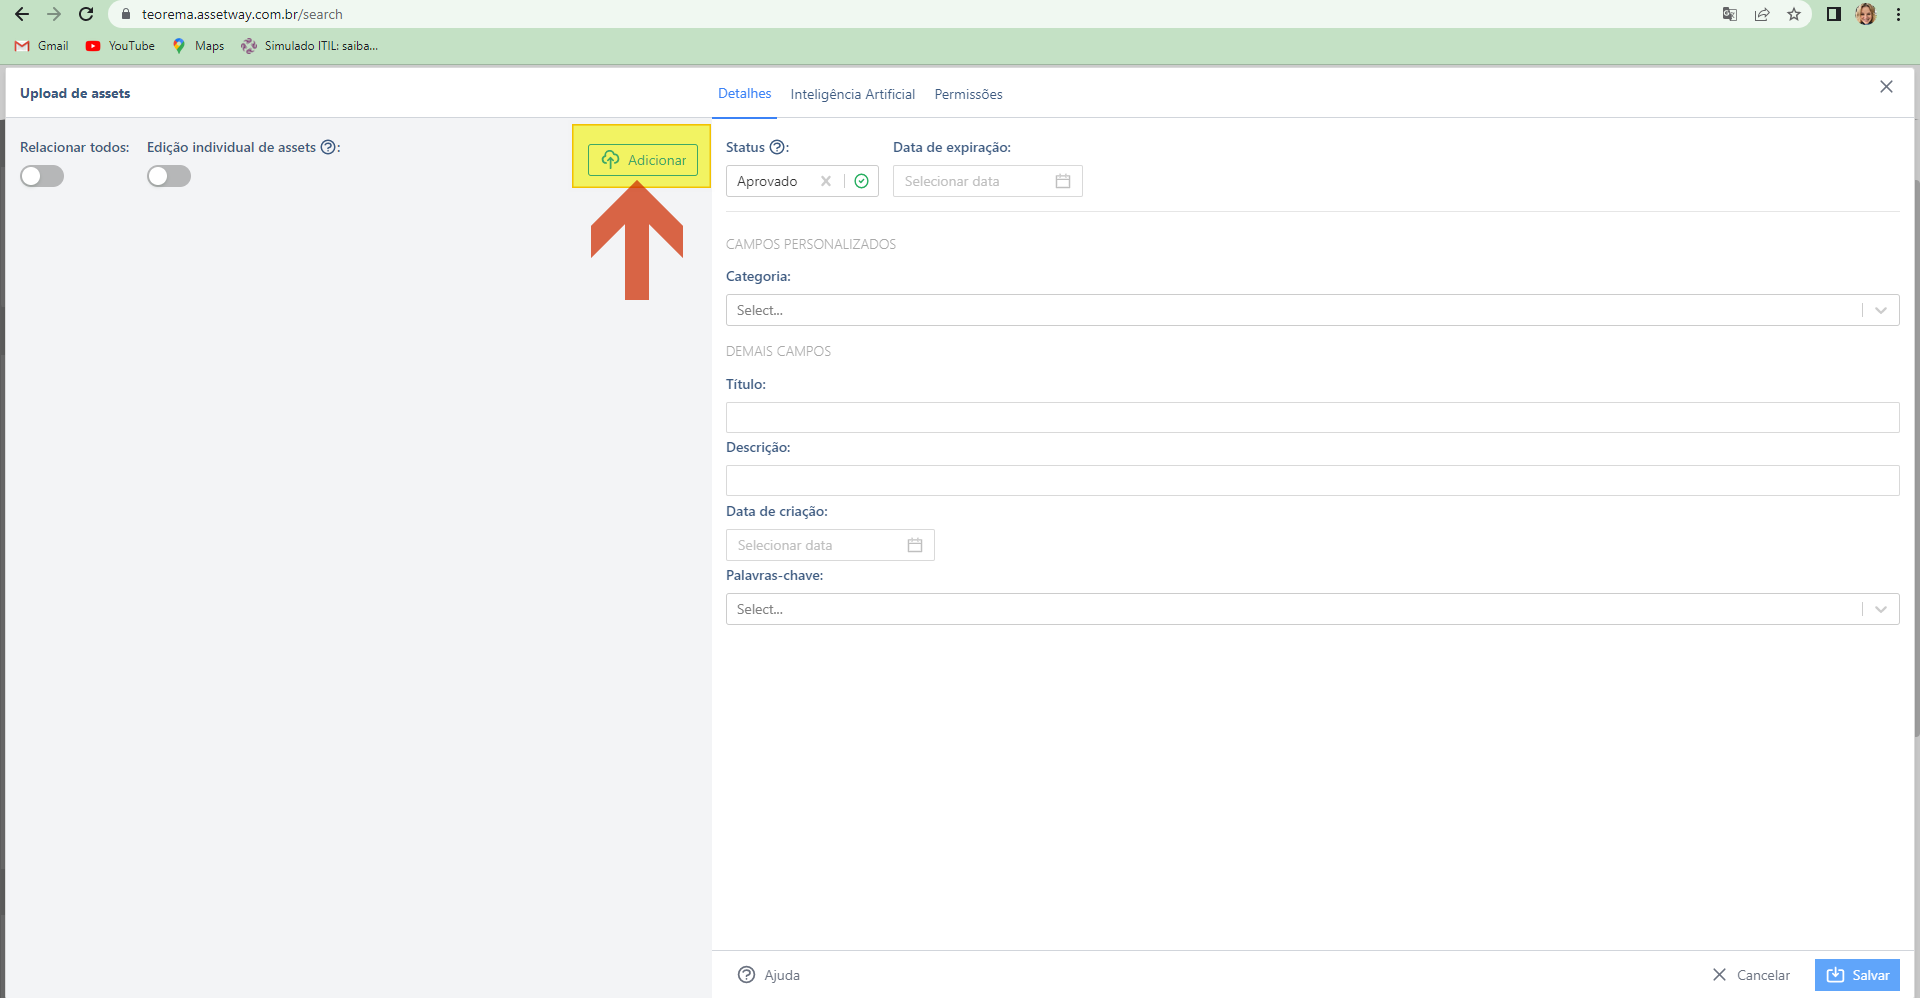
Task: Switch to the Detalhes tab
Action: 744,93
